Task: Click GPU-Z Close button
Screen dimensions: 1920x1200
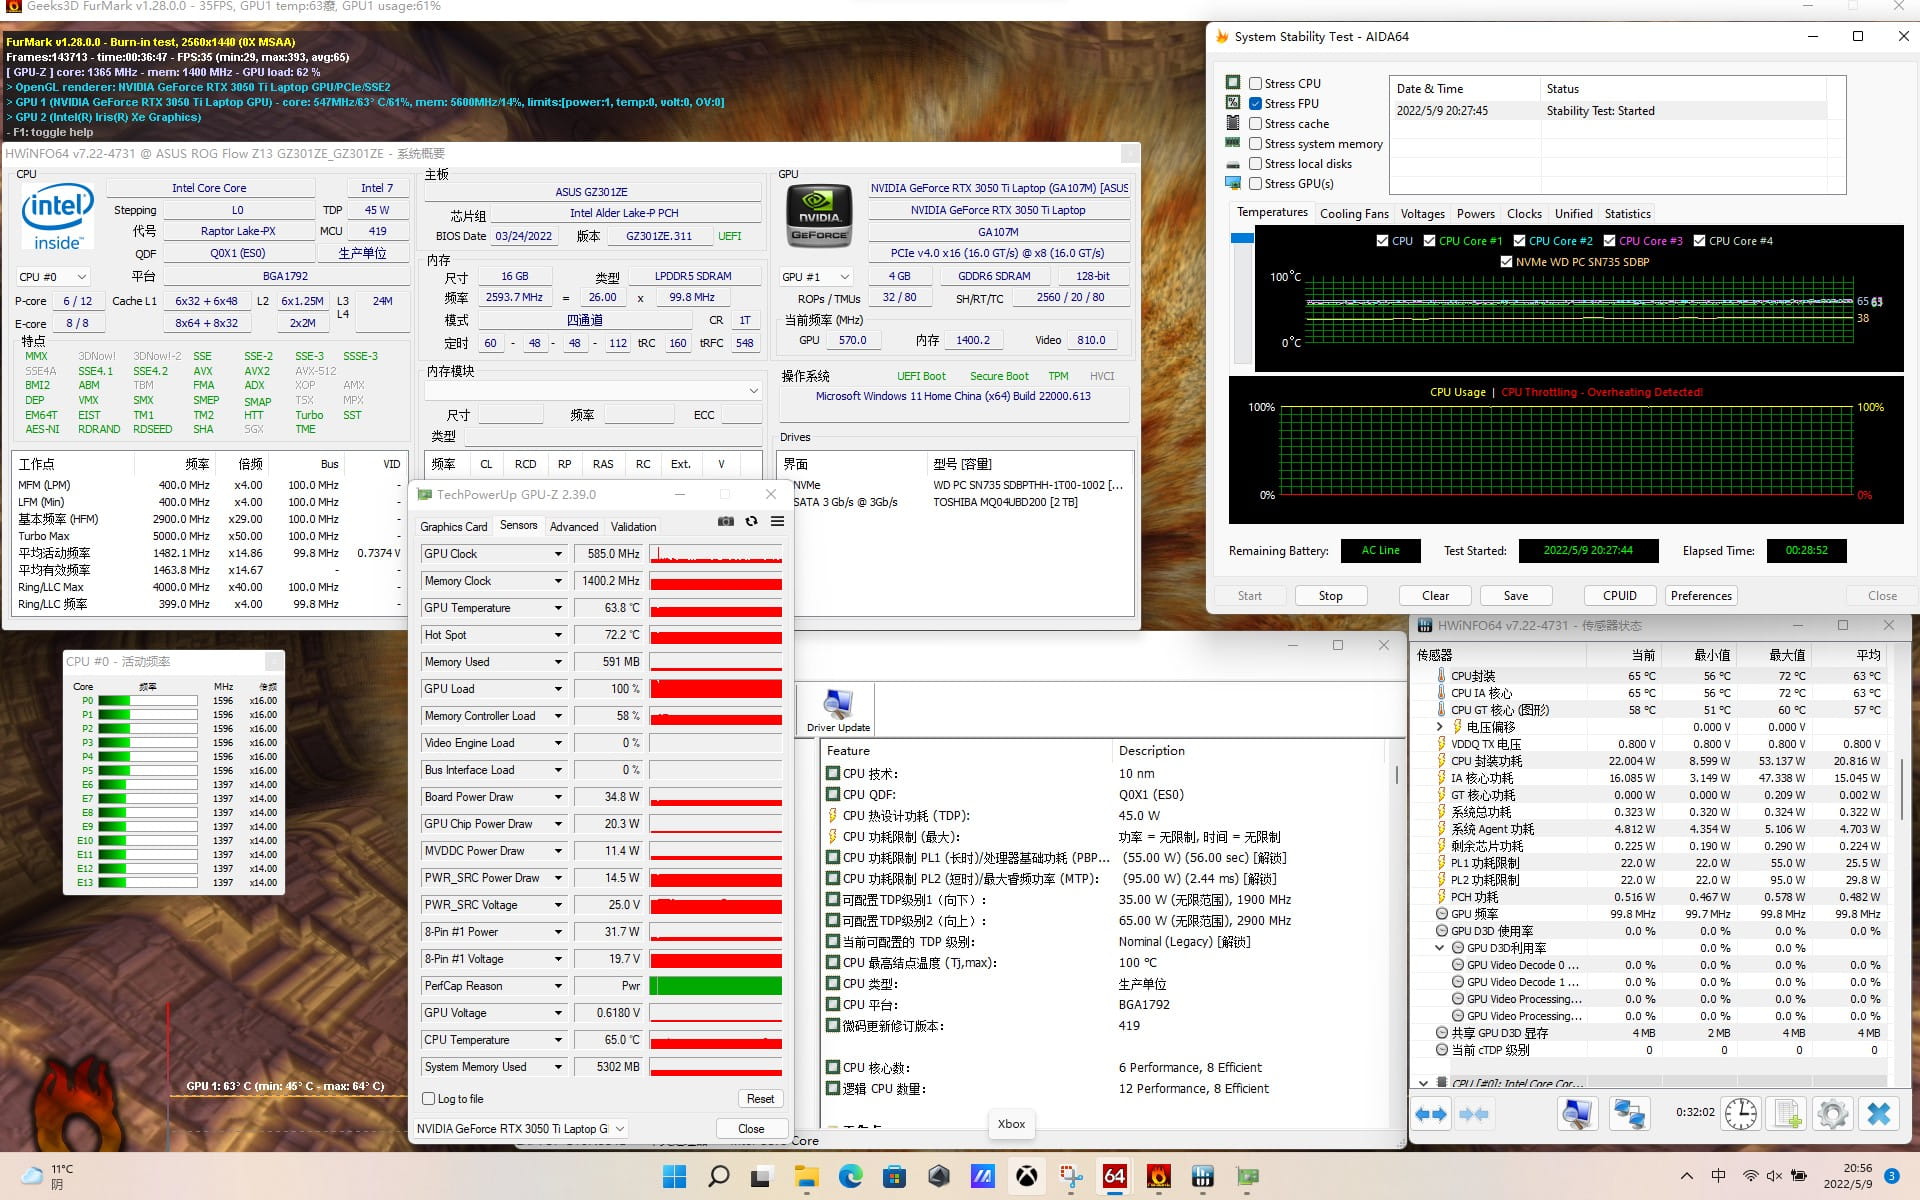Action: click(751, 1129)
